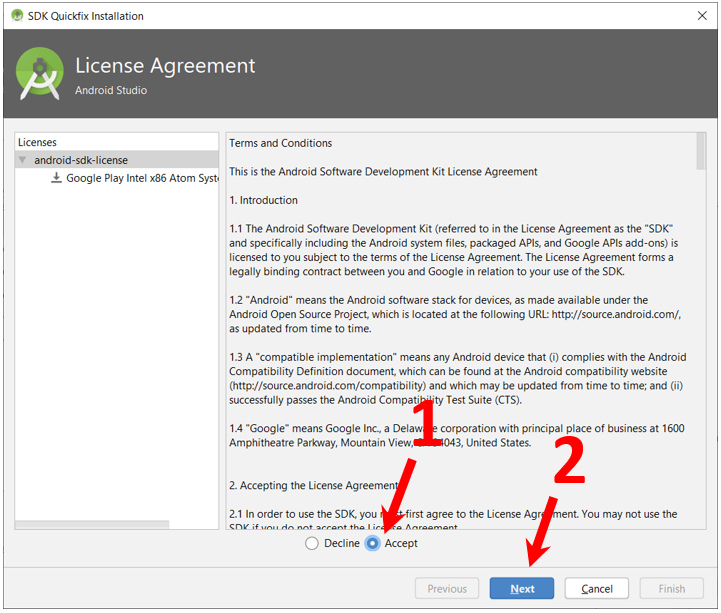The width and height of the screenshot is (721, 613).
Task: Click the Android Studio subtitle text
Action: 111,90
